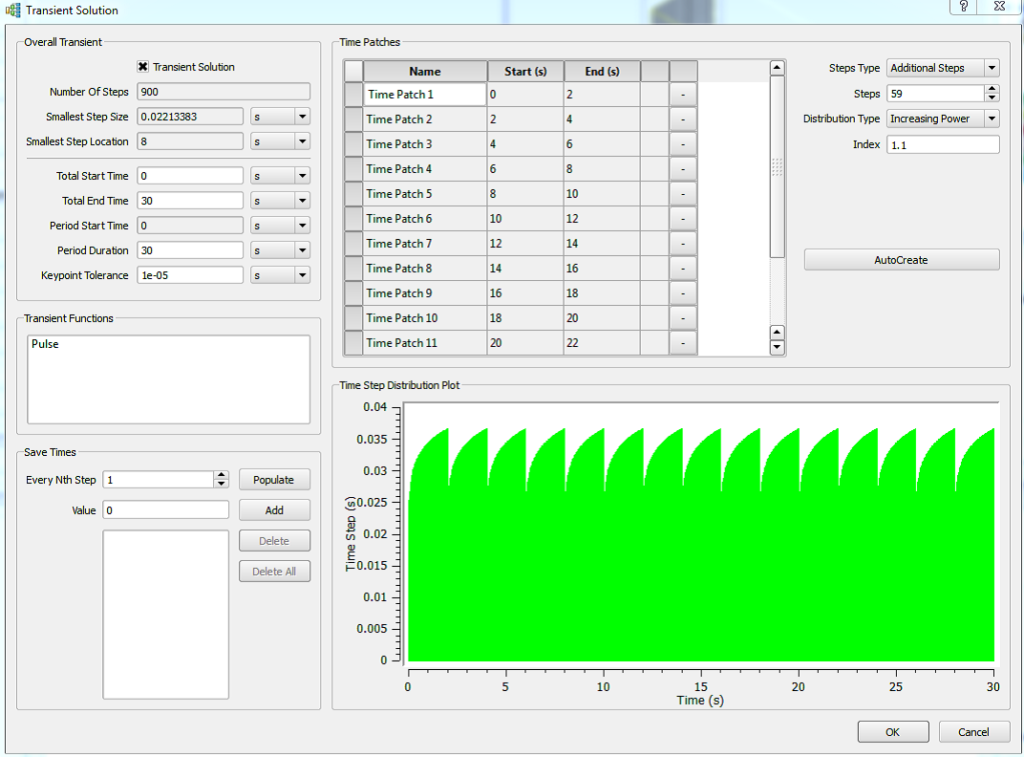
Task: Click the Name column header
Action: pos(424,71)
